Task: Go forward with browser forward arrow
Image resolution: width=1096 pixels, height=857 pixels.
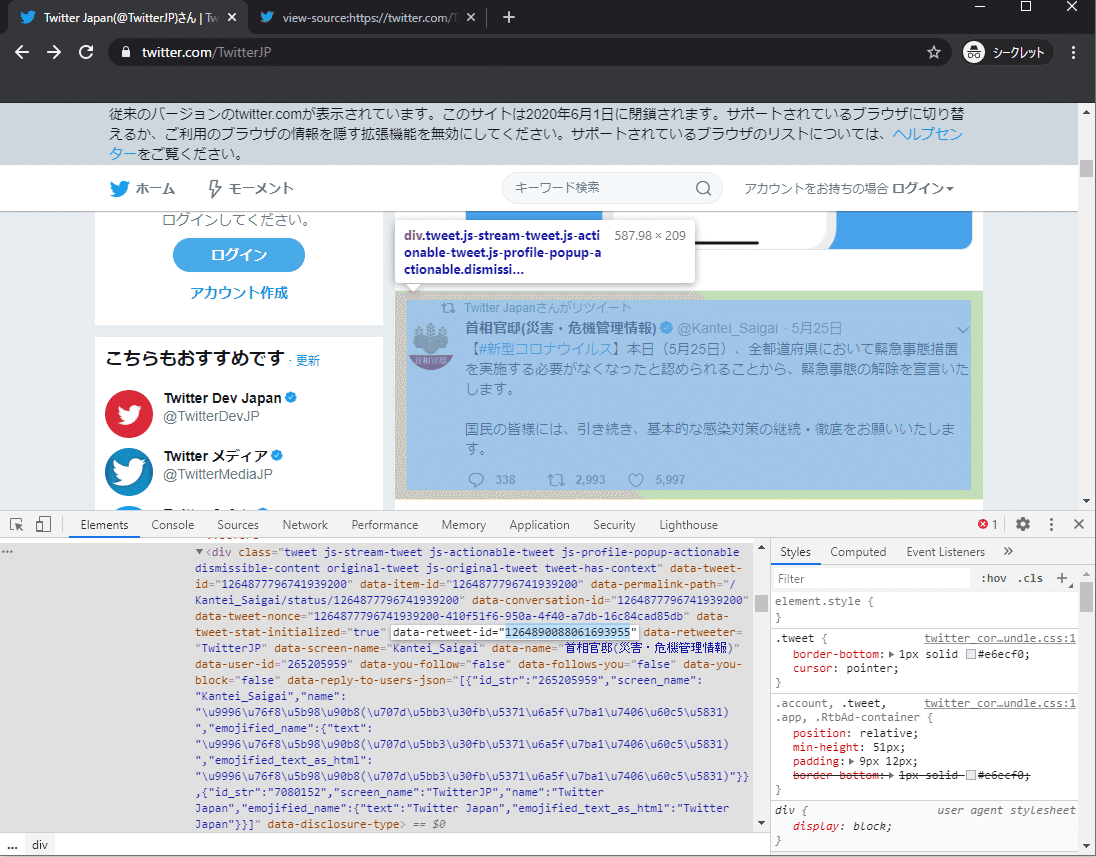Action: pos(54,52)
